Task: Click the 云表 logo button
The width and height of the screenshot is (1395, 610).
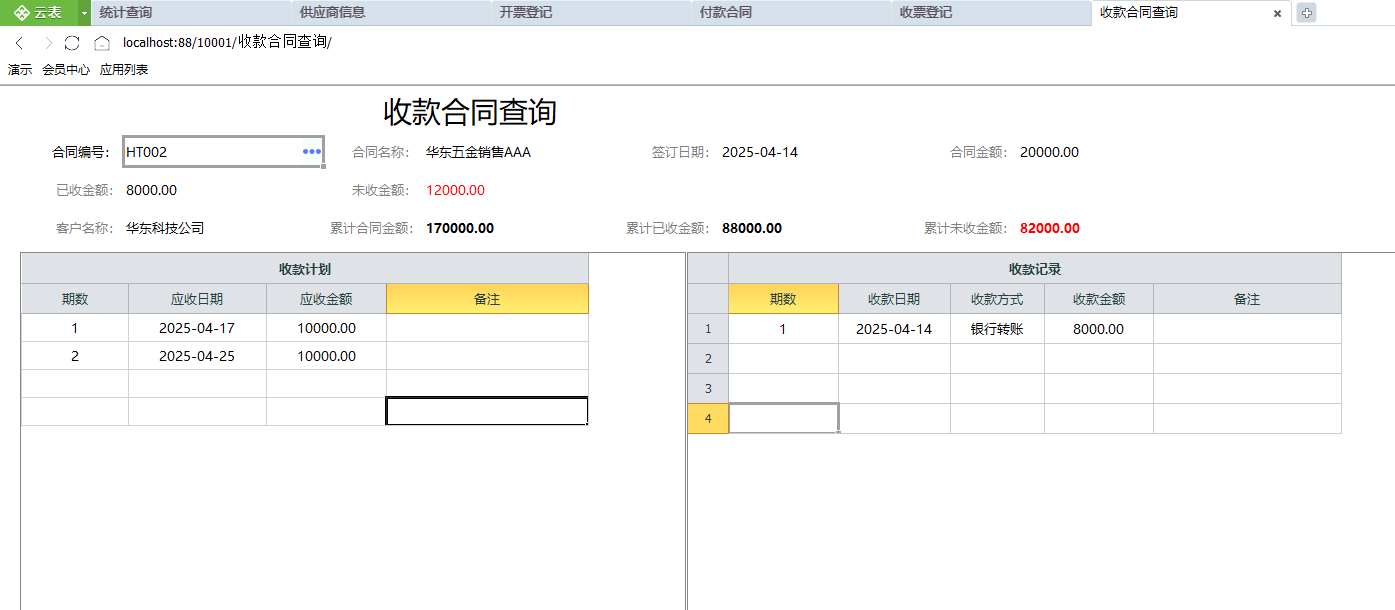Action: tap(38, 13)
